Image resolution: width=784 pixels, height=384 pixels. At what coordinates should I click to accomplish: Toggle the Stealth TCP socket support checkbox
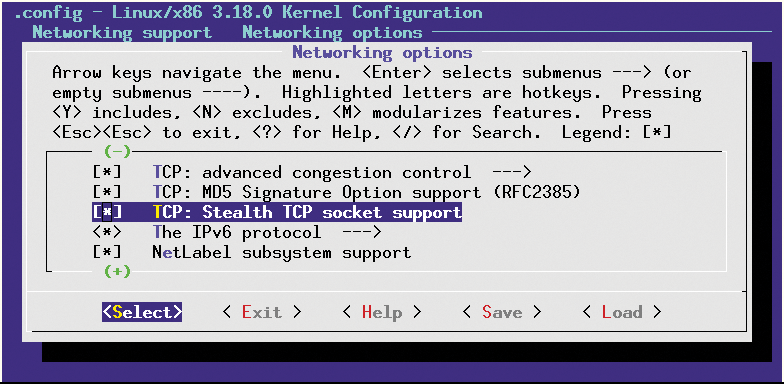coord(107,212)
